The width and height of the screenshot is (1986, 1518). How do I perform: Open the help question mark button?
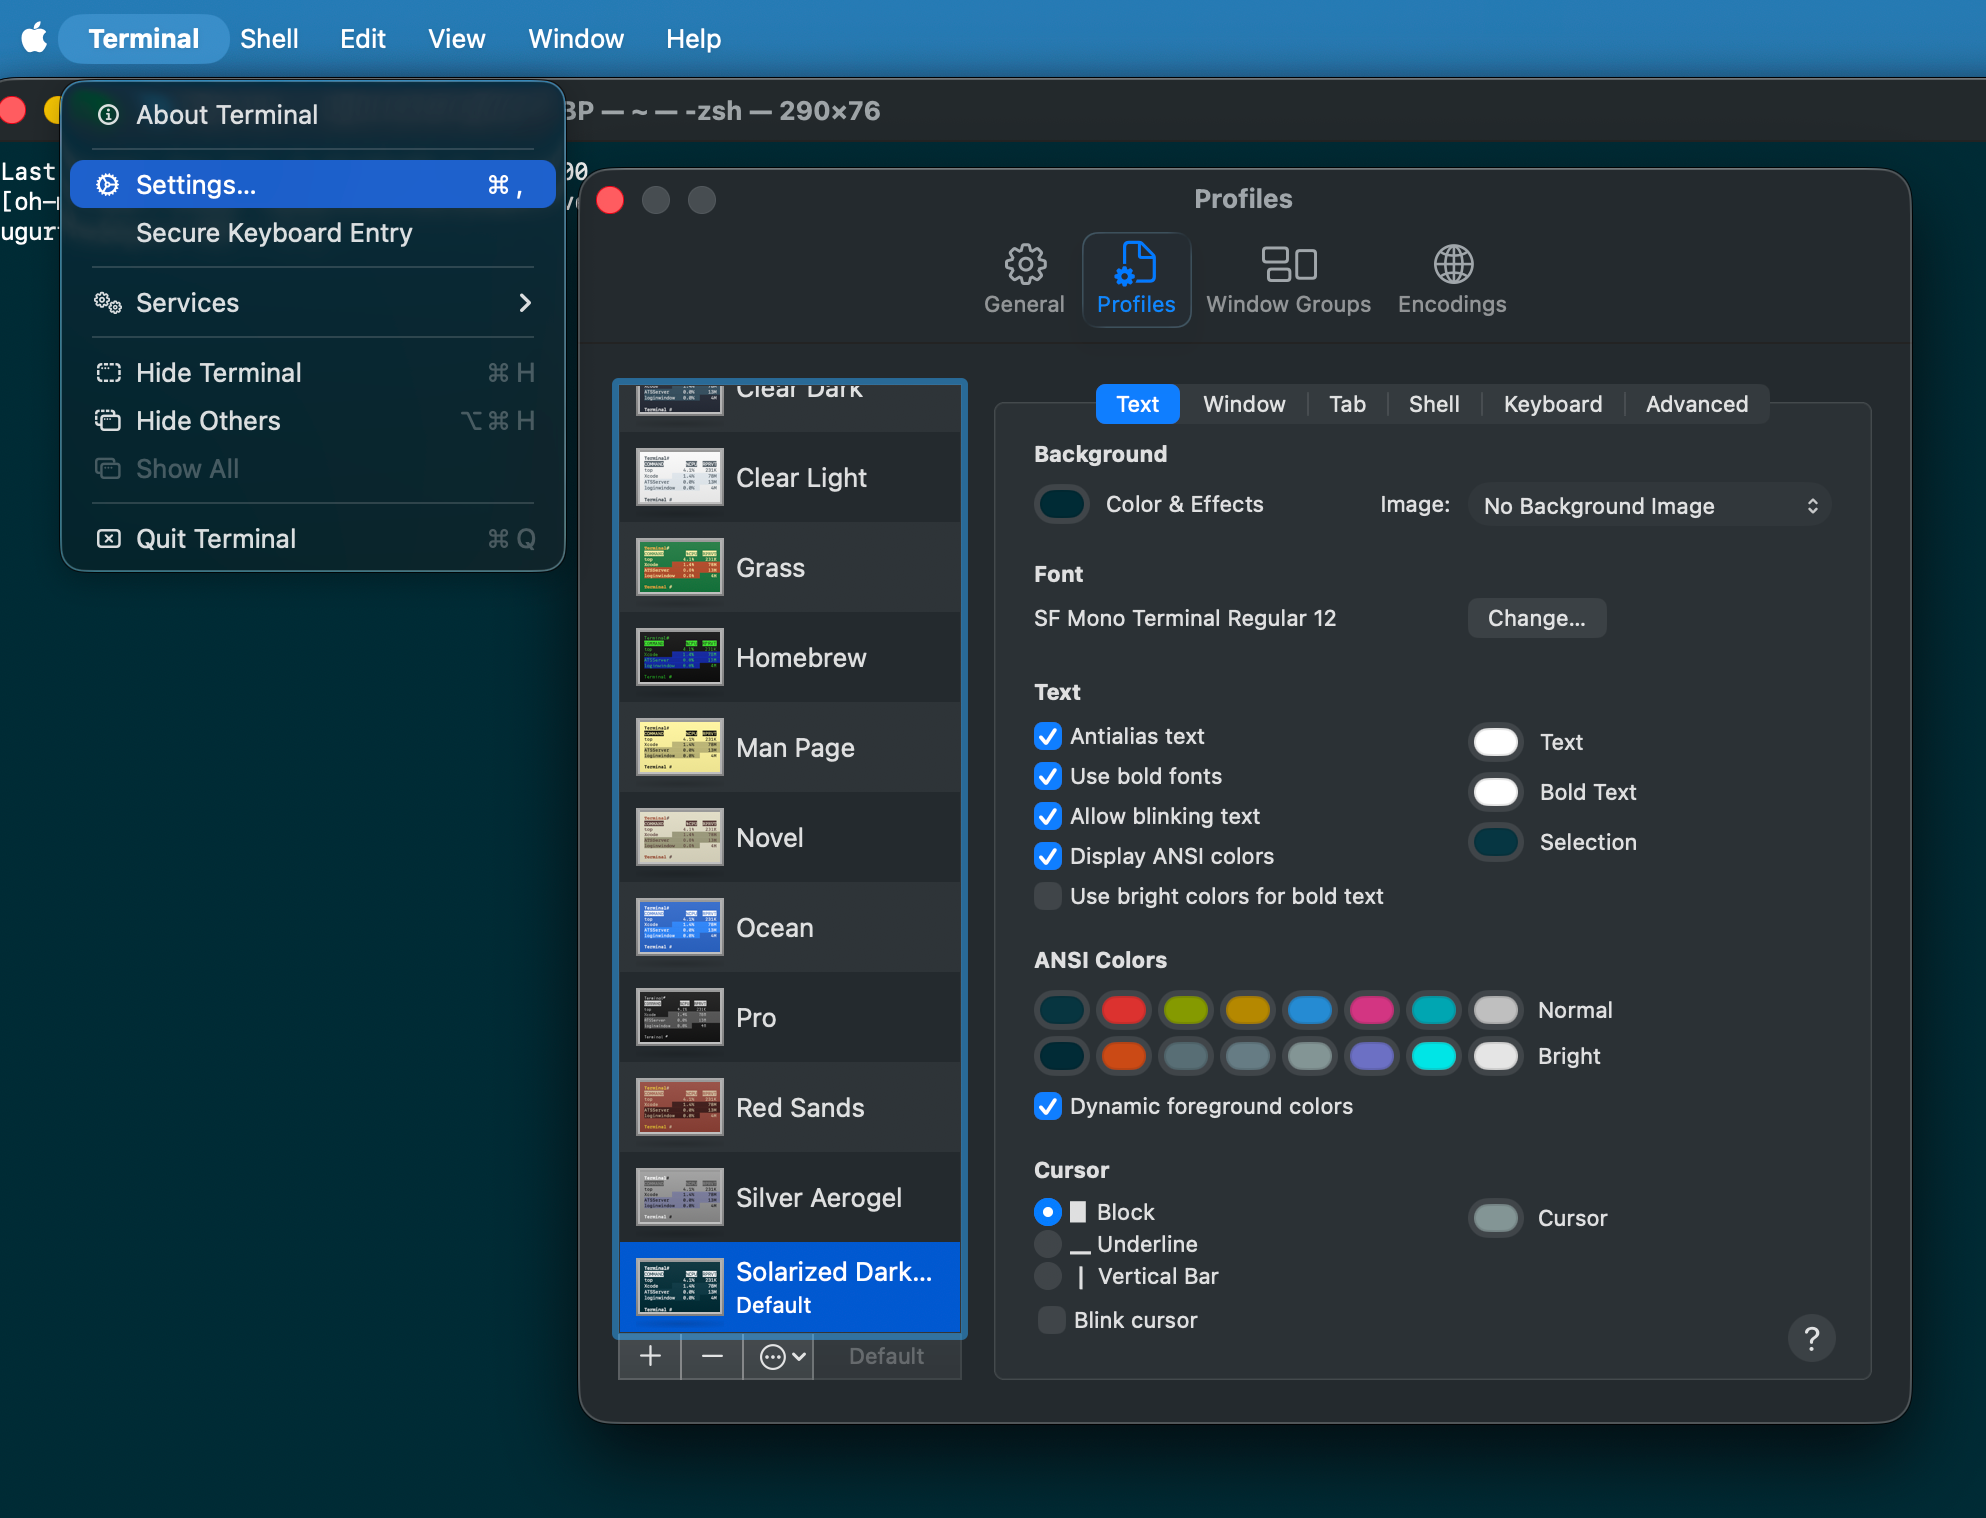click(x=1811, y=1339)
